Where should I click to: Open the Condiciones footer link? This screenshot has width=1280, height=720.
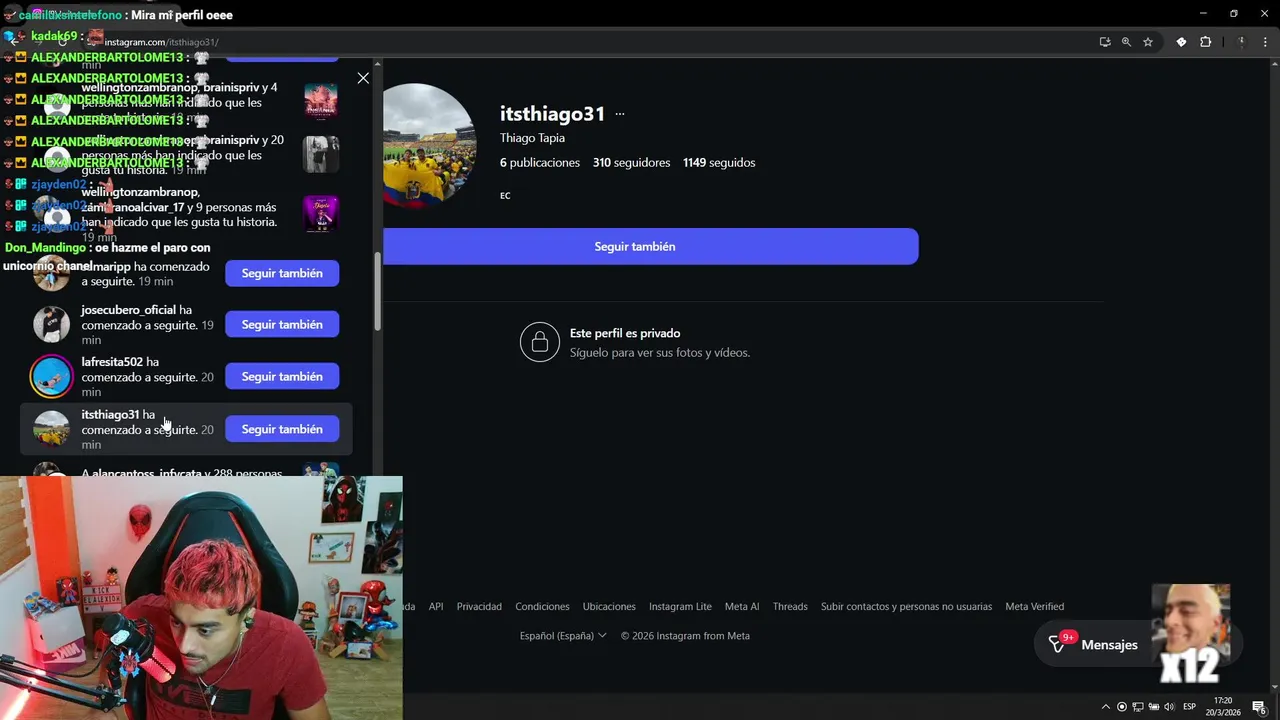[x=542, y=607]
